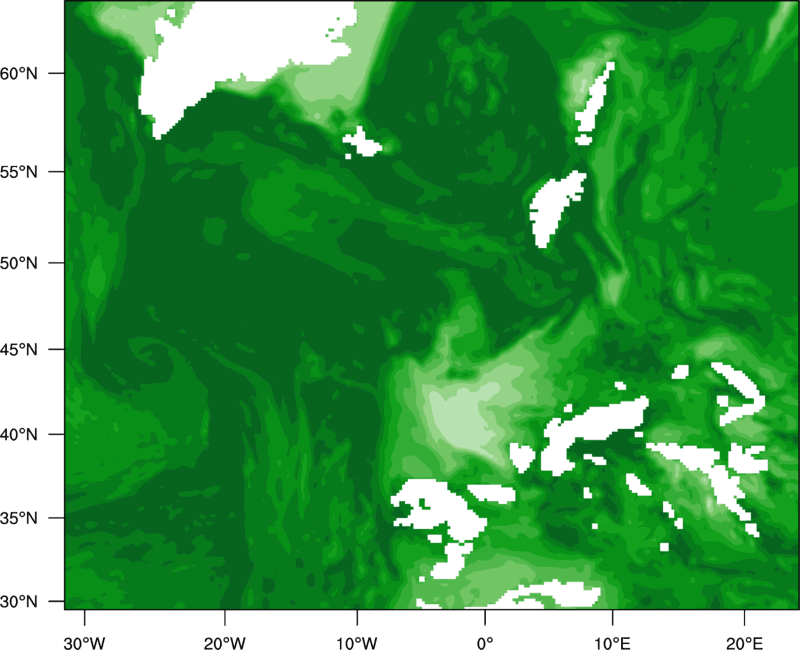Click the 20°E longitude label
800x650 pixels.
(744, 643)
